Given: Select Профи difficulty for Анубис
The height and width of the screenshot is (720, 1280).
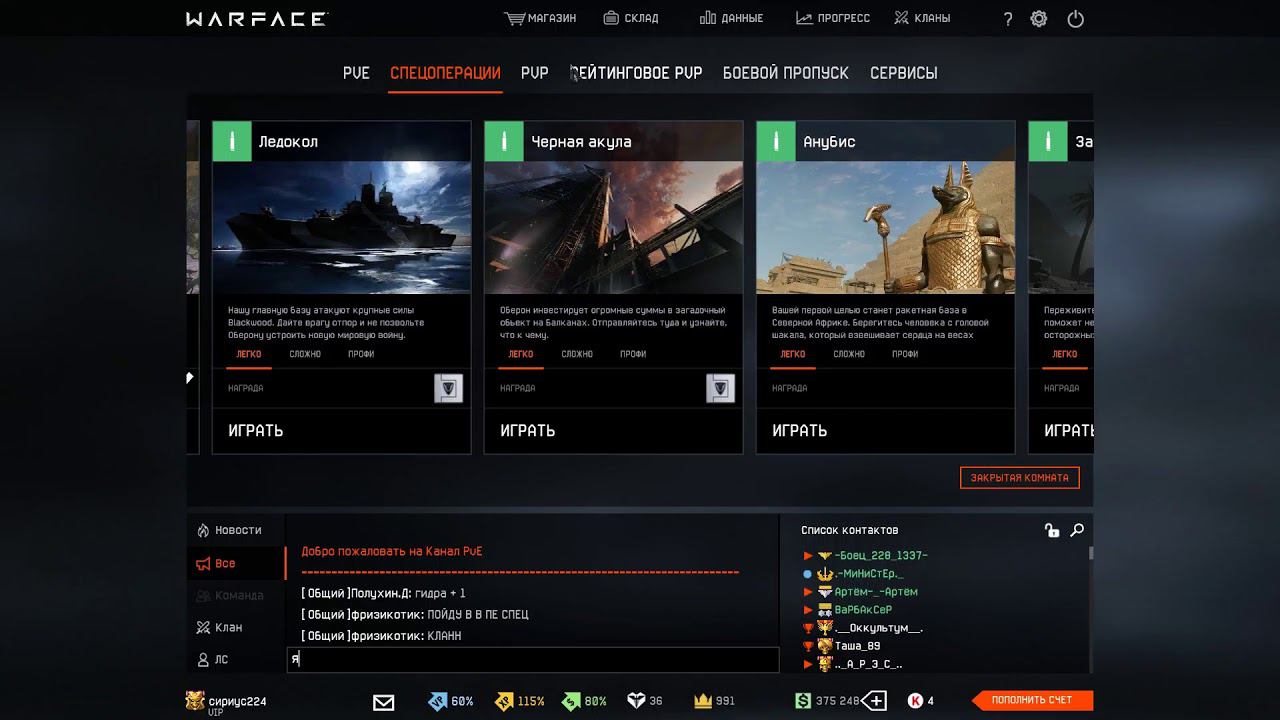Looking at the screenshot, I should click(x=905, y=354).
